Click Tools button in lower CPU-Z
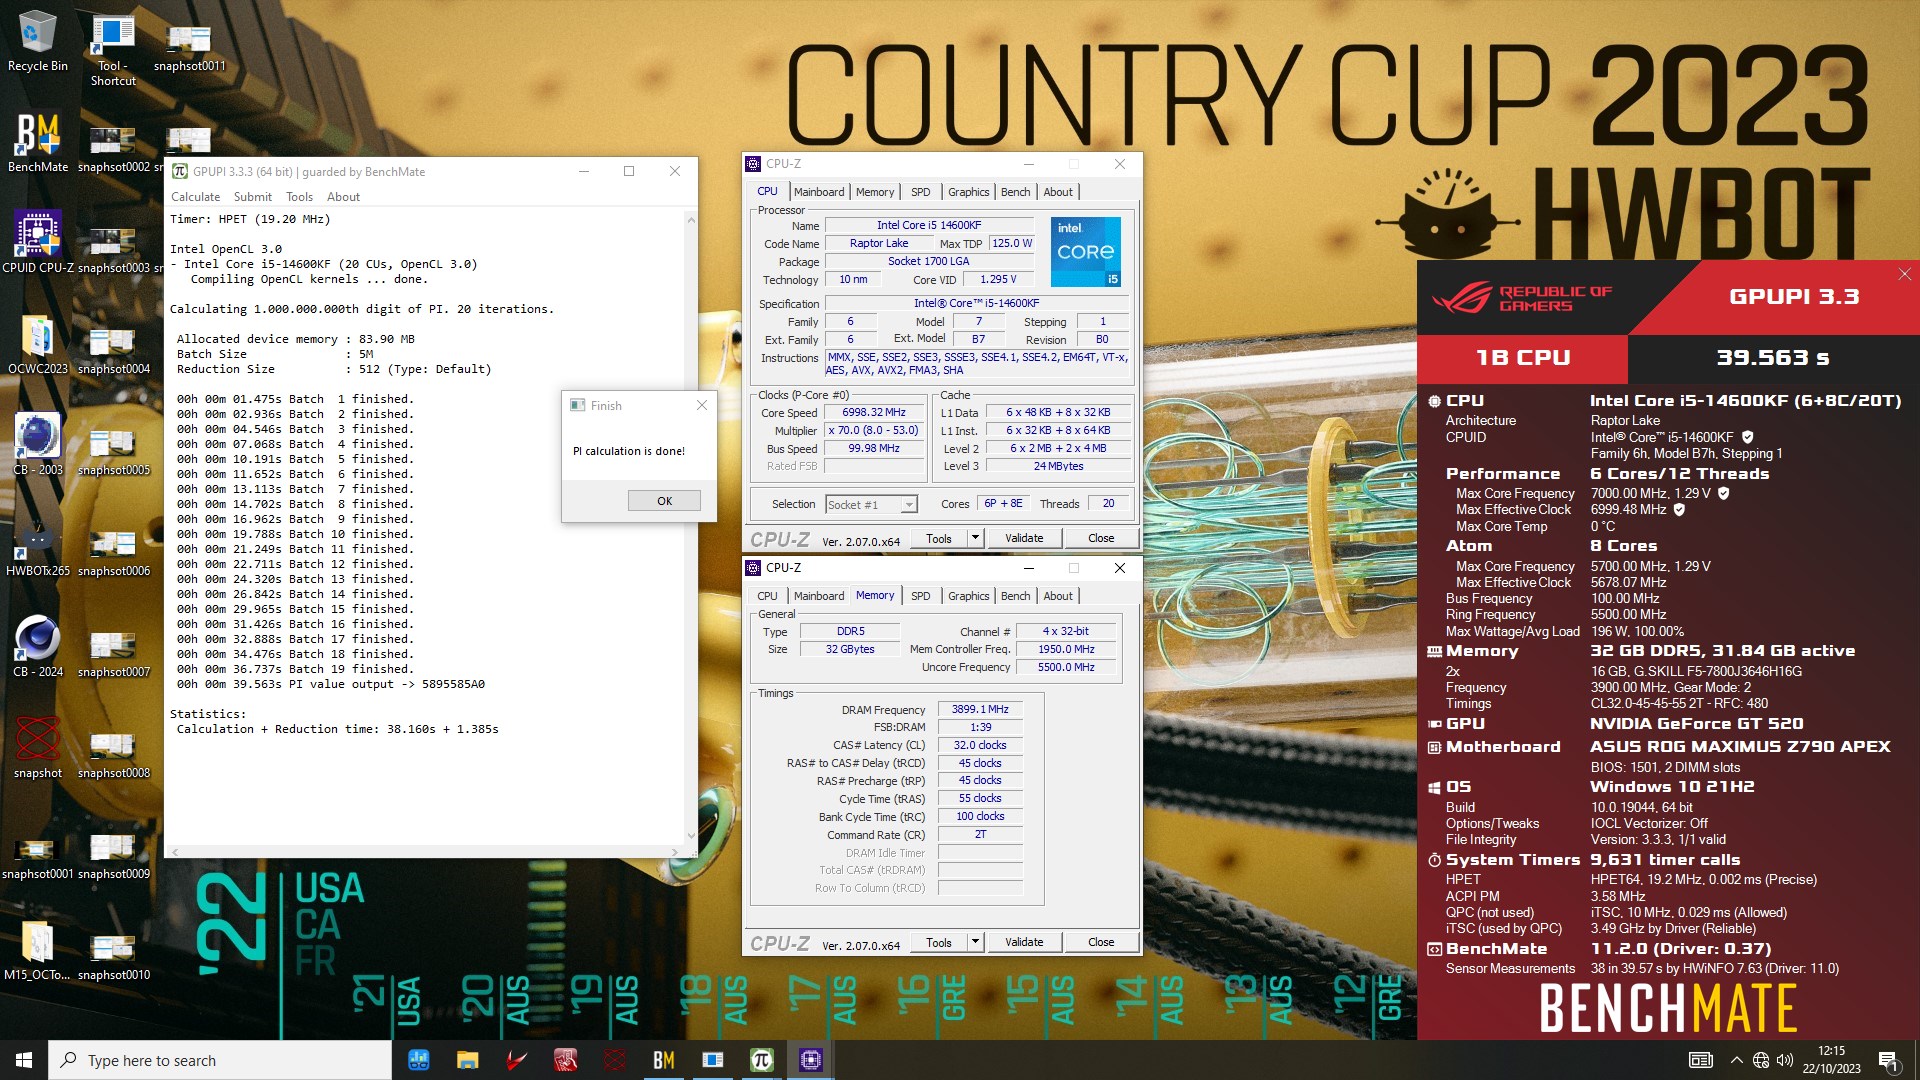Viewport: 1920px width, 1080px height. (938, 942)
